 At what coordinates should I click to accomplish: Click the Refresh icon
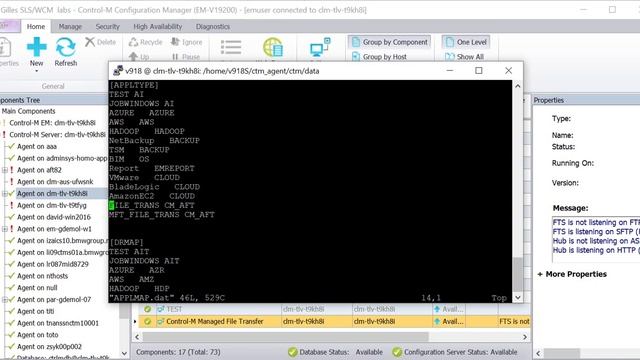click(x=66, y=47)
